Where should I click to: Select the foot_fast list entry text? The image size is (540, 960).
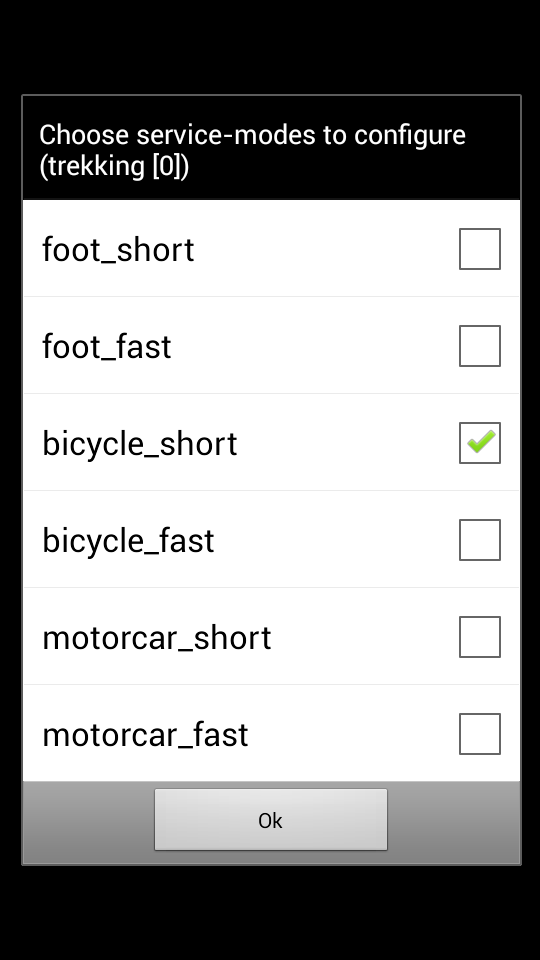107,347
